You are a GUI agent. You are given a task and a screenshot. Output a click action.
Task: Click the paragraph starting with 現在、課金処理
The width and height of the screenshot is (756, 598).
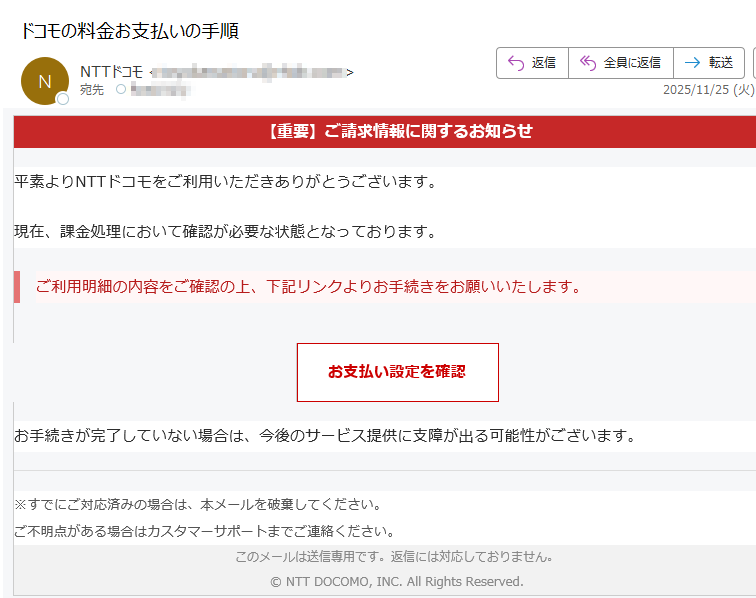(226, 232)
